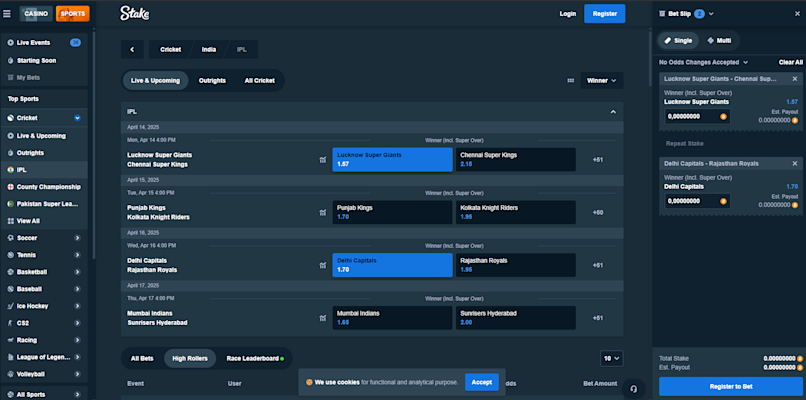Expand the Bet Slip dropdown arrow
Image resolution: width=806 pixels, height=400 pixels.
click(x=711, y=14)
